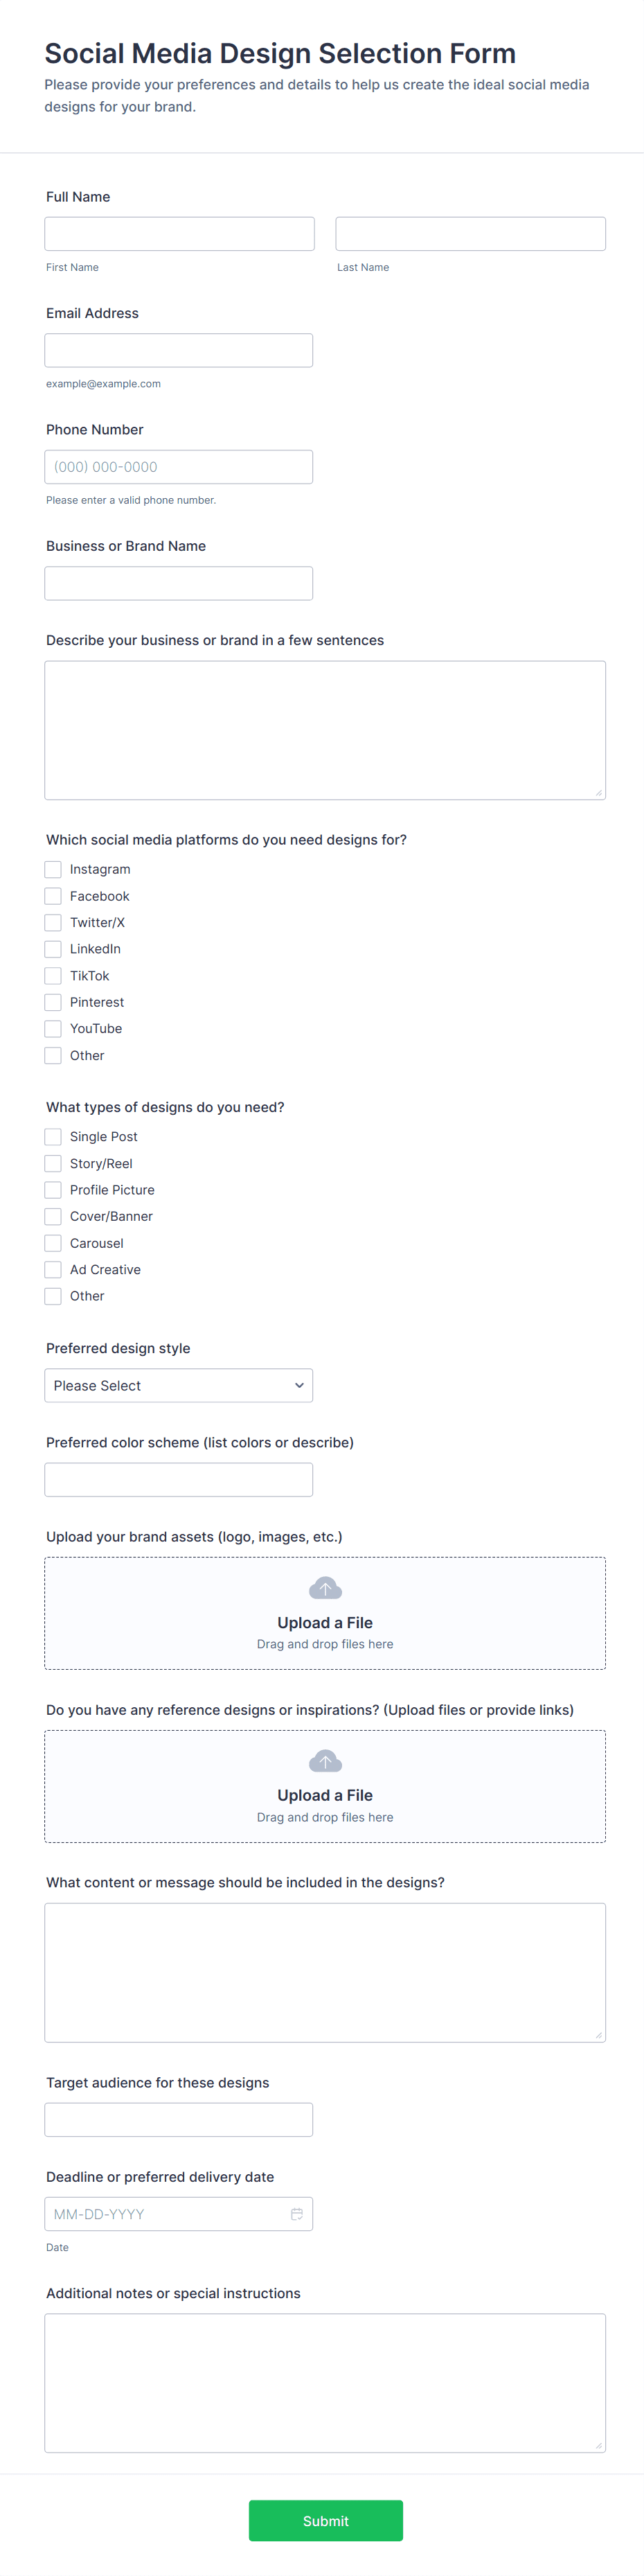Open the Preferred design style dropdown
This screenshot has height=2576, width=644.
pos(179,1385)
